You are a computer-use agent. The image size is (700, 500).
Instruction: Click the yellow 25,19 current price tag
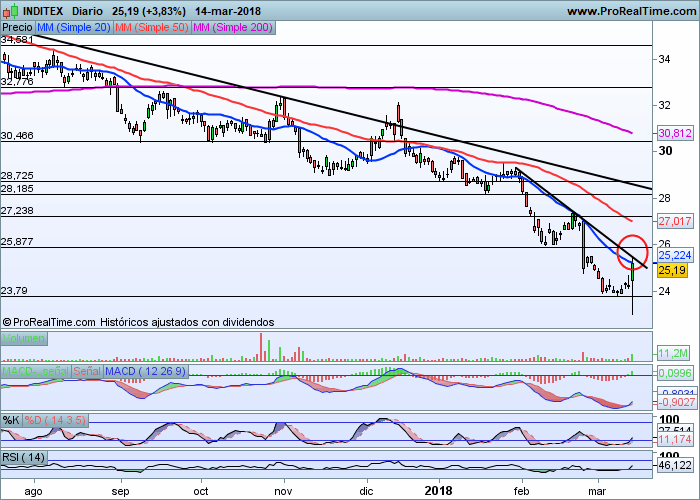click(672, 270)
